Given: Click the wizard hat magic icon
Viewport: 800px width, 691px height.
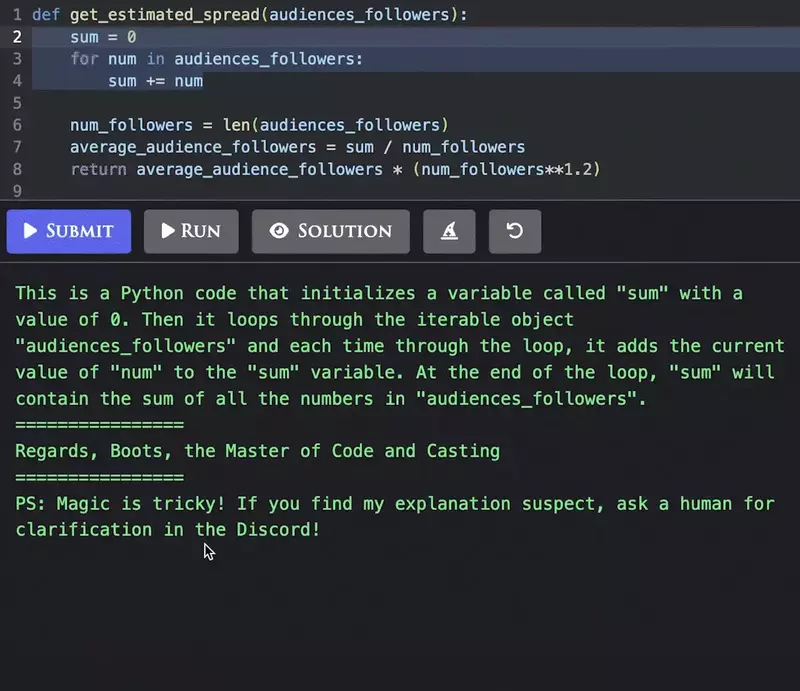Looking at the screenshot, I should (x=449, y=231).
